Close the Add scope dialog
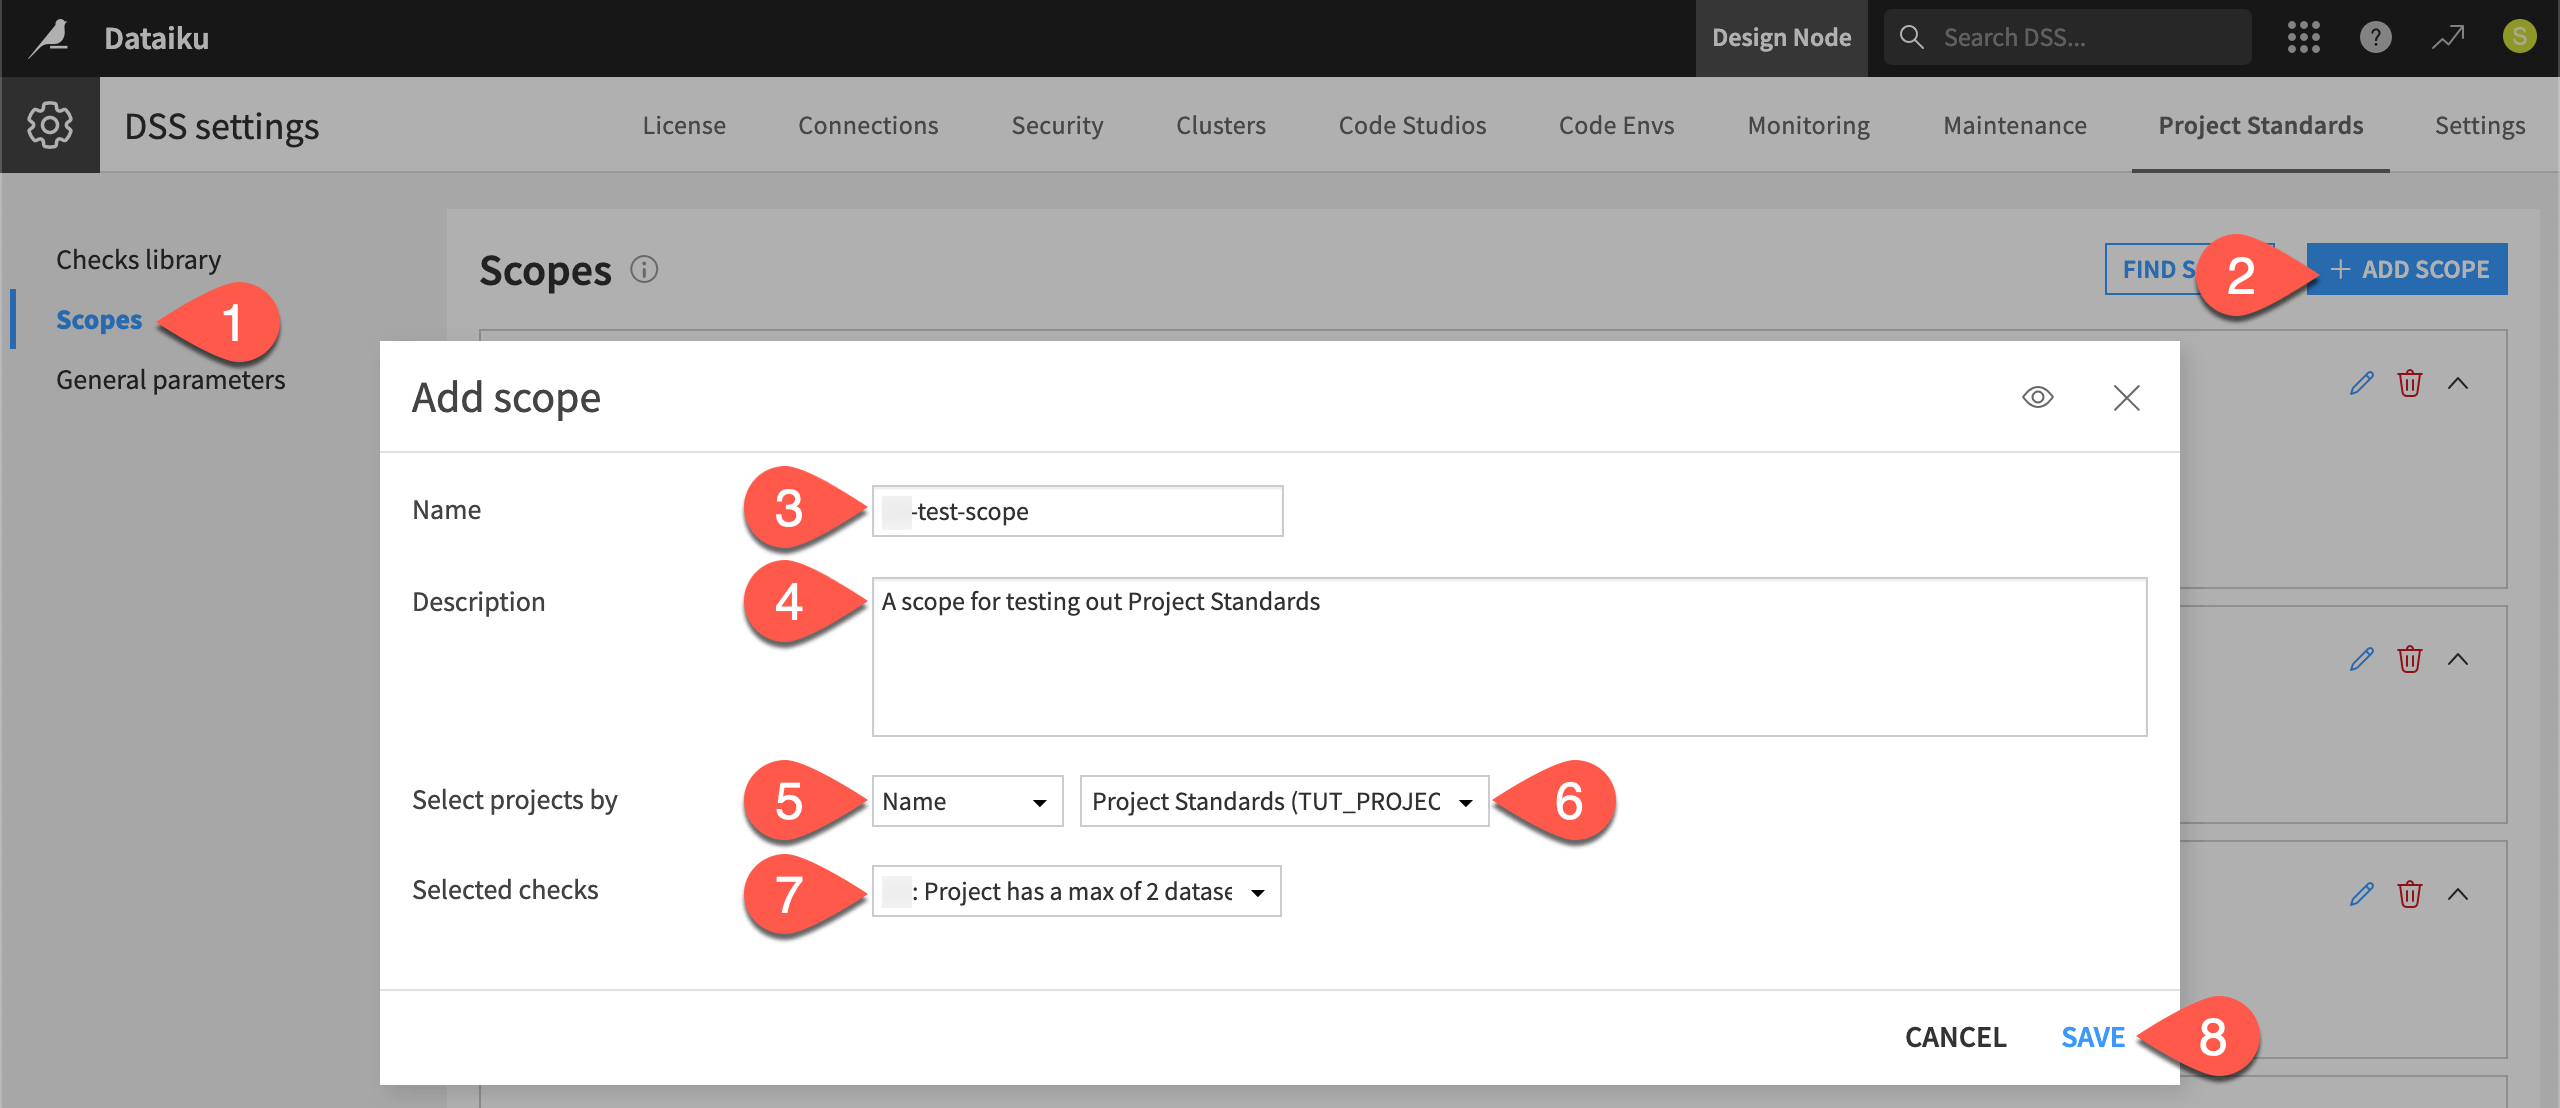2560x1108 pixels. click(2126, 398)
